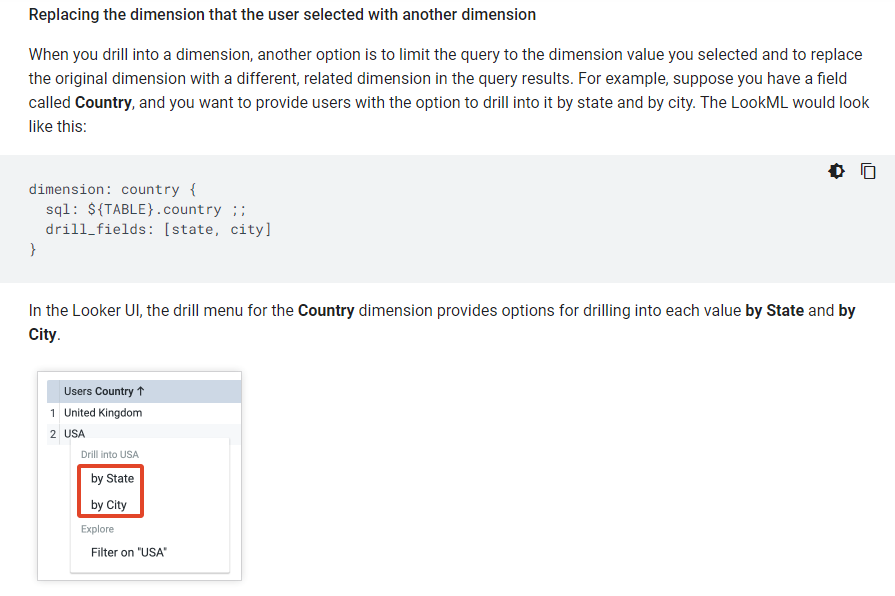Choose Filter on "USA" entry
This screenshot has width=895, height=596.
(129, 552)
